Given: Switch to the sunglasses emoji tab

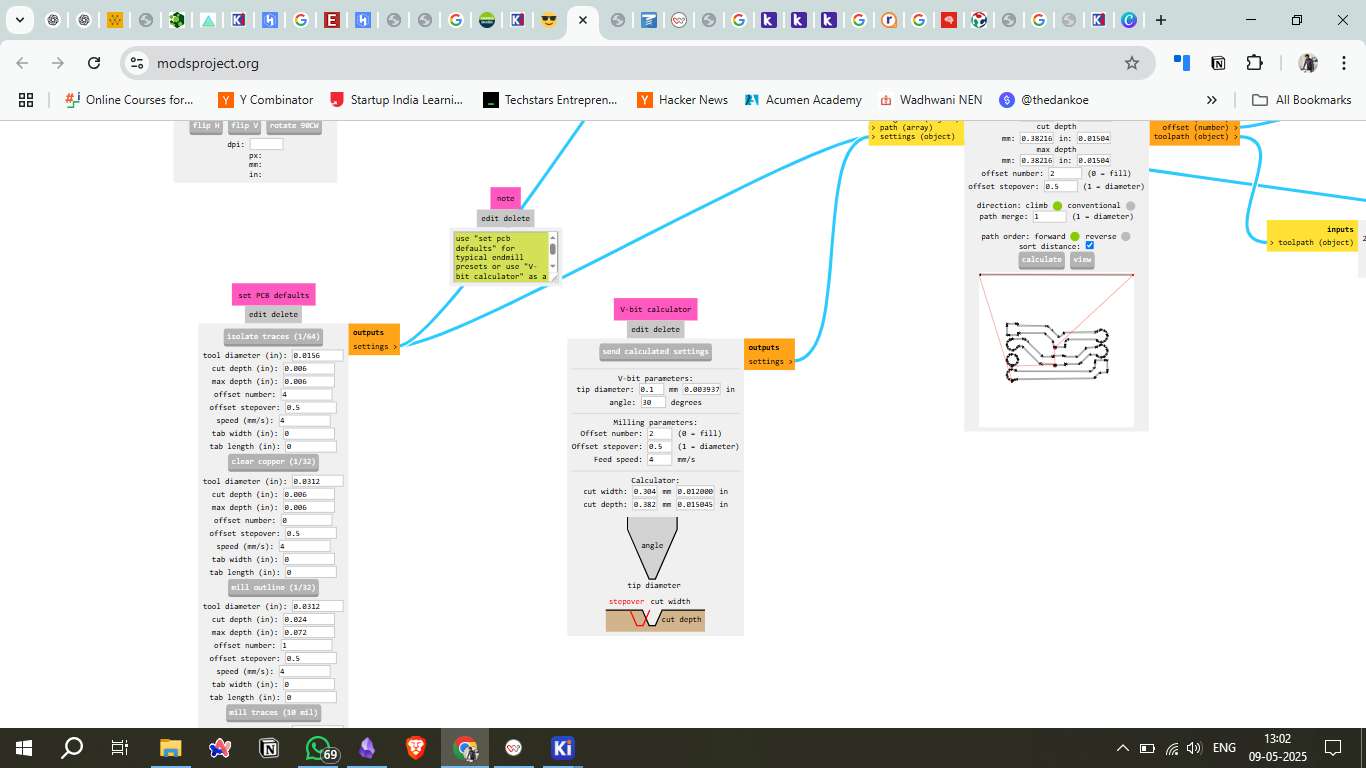Looking at the screenshot, I should click(x=547, y=20).
